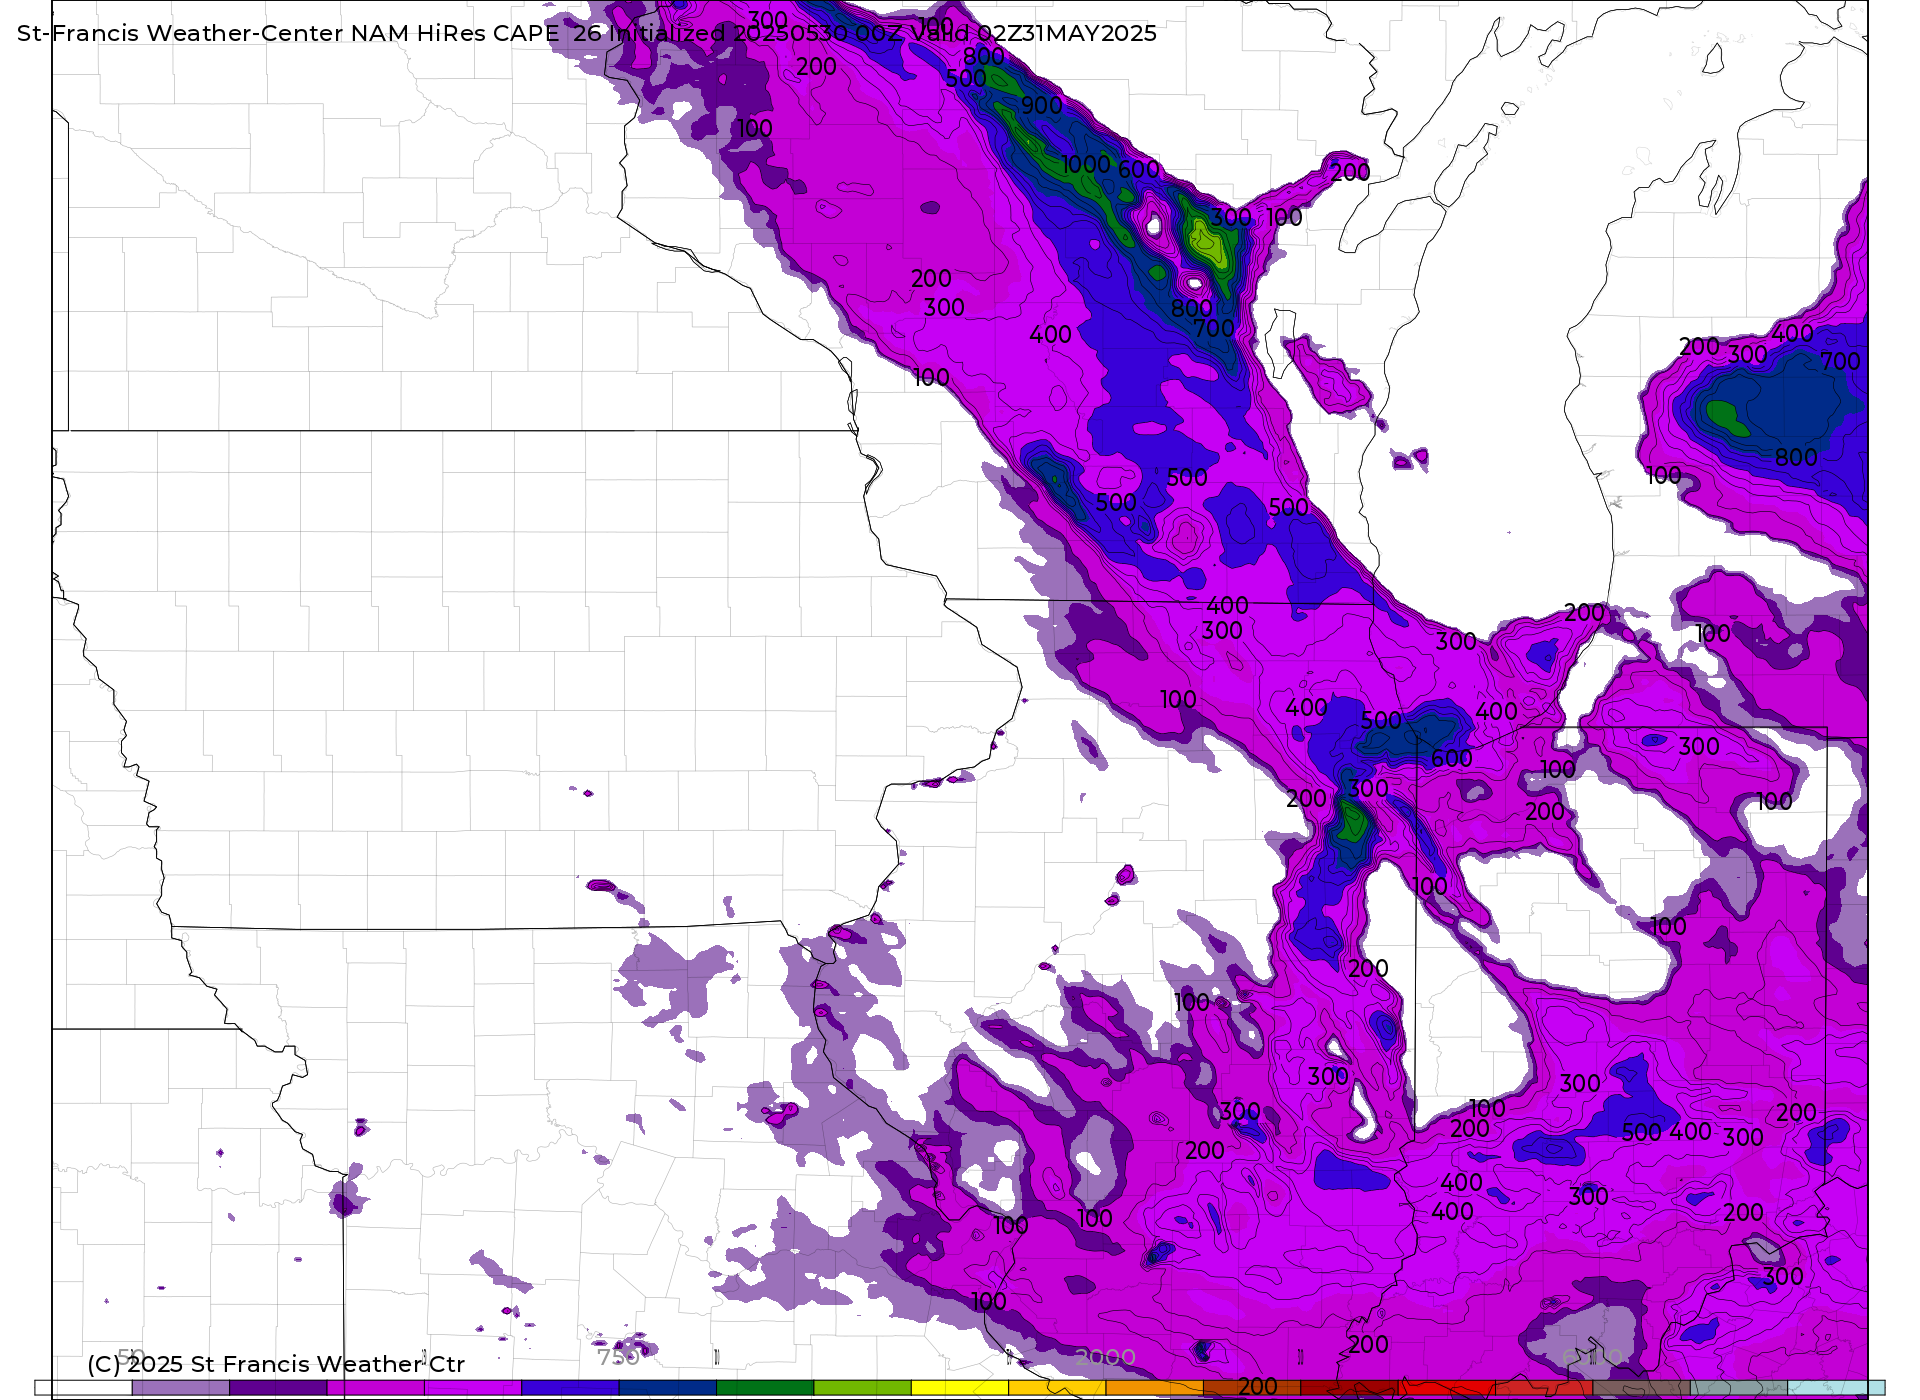Click the white swatch at color bar start
1920x1400 pixels.
click(x=84, y=1388)
